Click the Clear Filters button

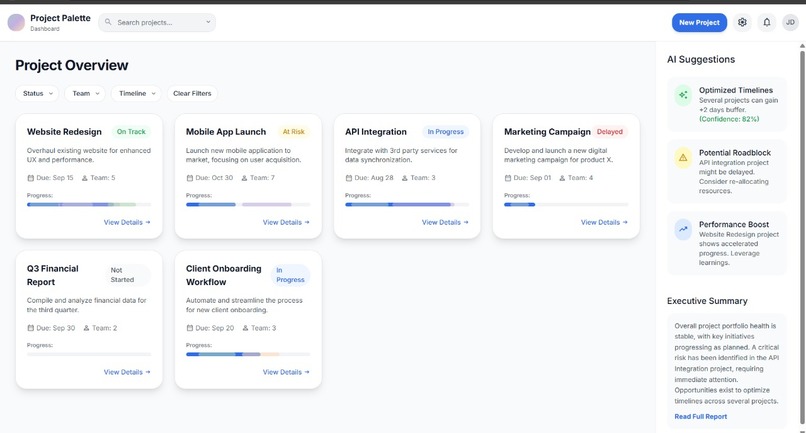tap(192, 94)
